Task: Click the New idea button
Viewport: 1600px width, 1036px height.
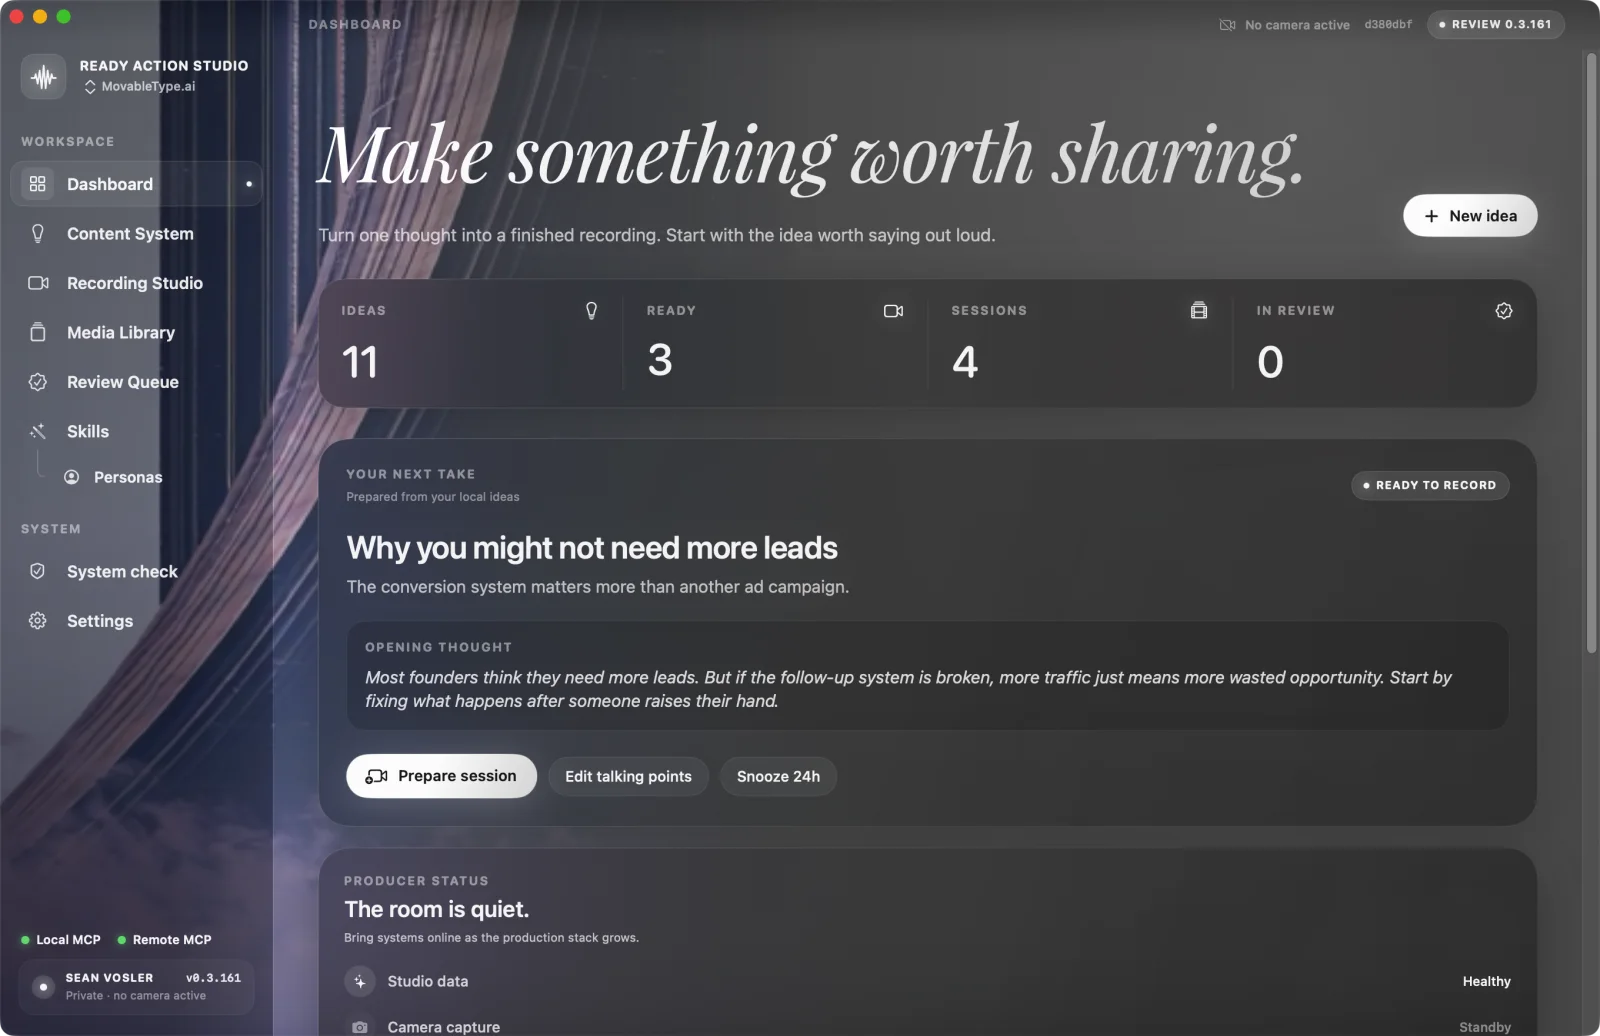Action: (x=1470, y=216)
